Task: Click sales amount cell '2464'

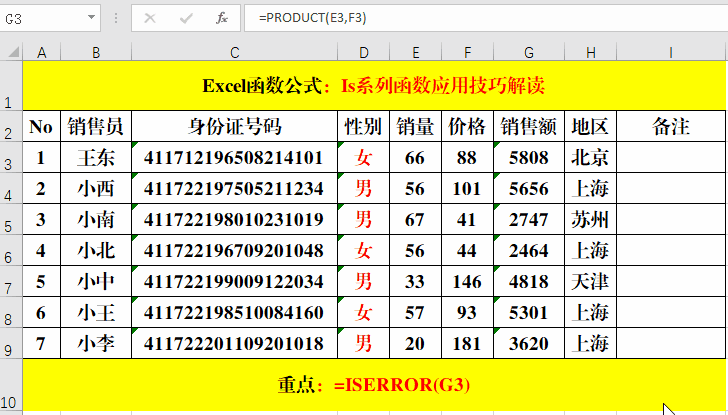Action: [x=529, y=251]
